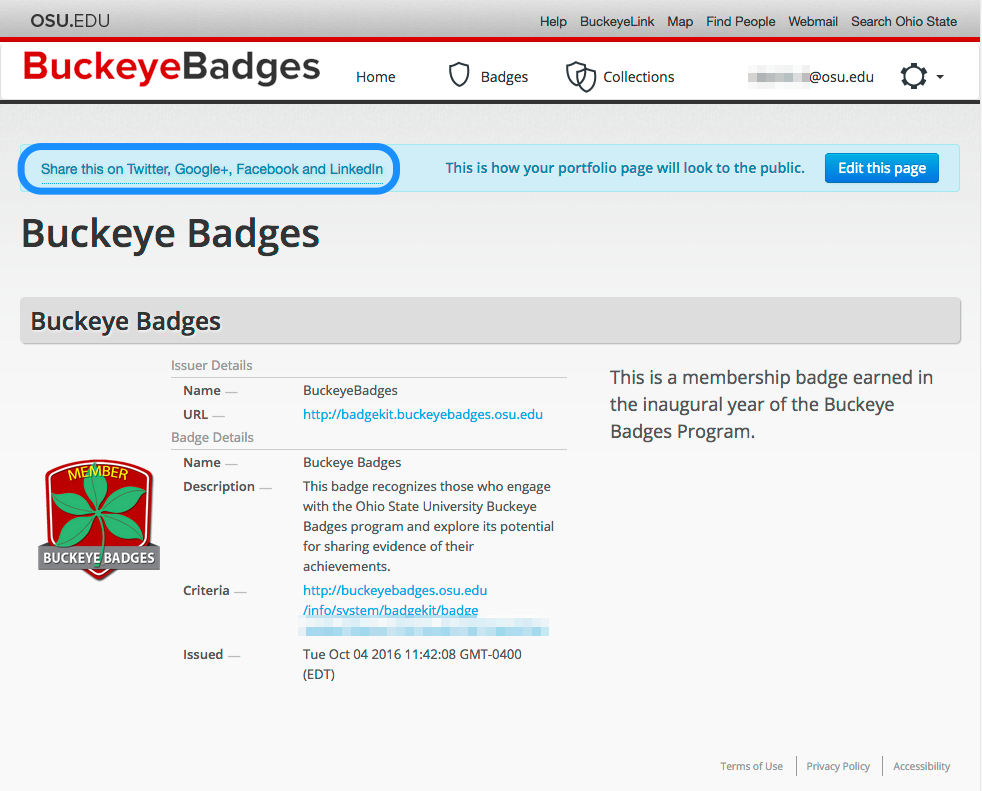Viewport: 982px width, 791px height.
Task: Click the Buckeye Badges member badge image
Action: [x=99, y=520]
